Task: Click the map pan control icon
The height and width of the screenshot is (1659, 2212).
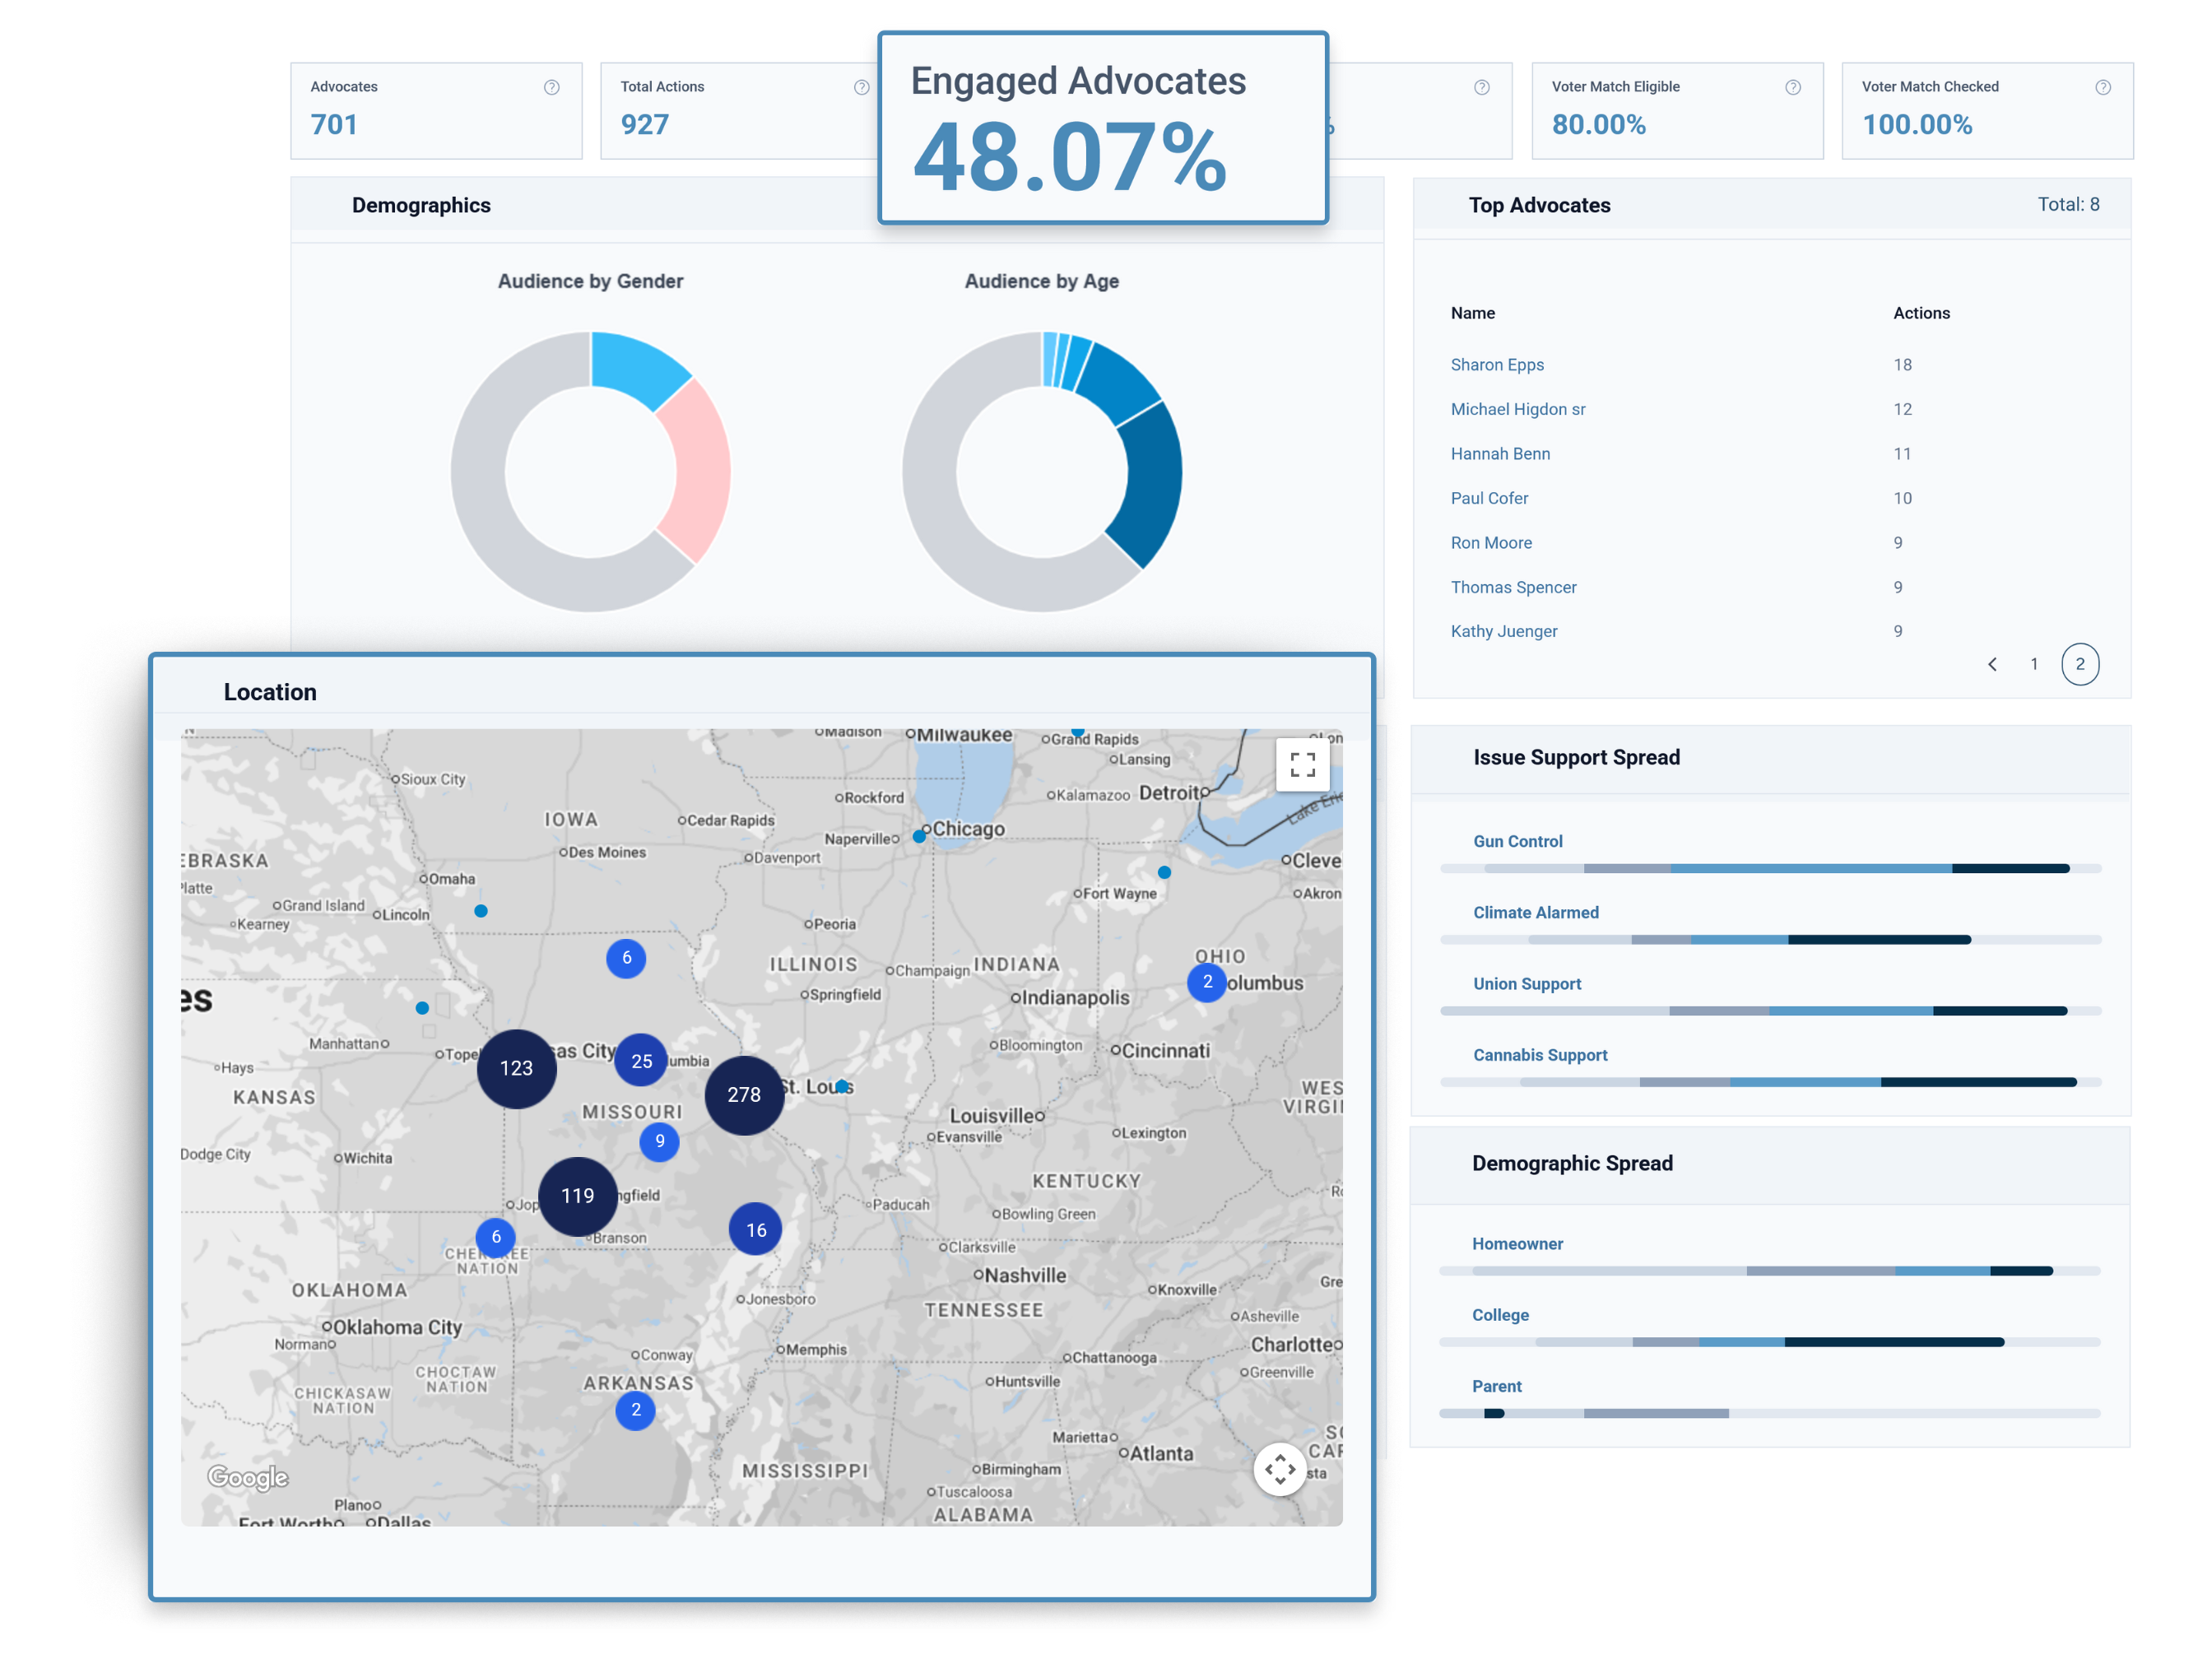Action: point(1280,1469)
